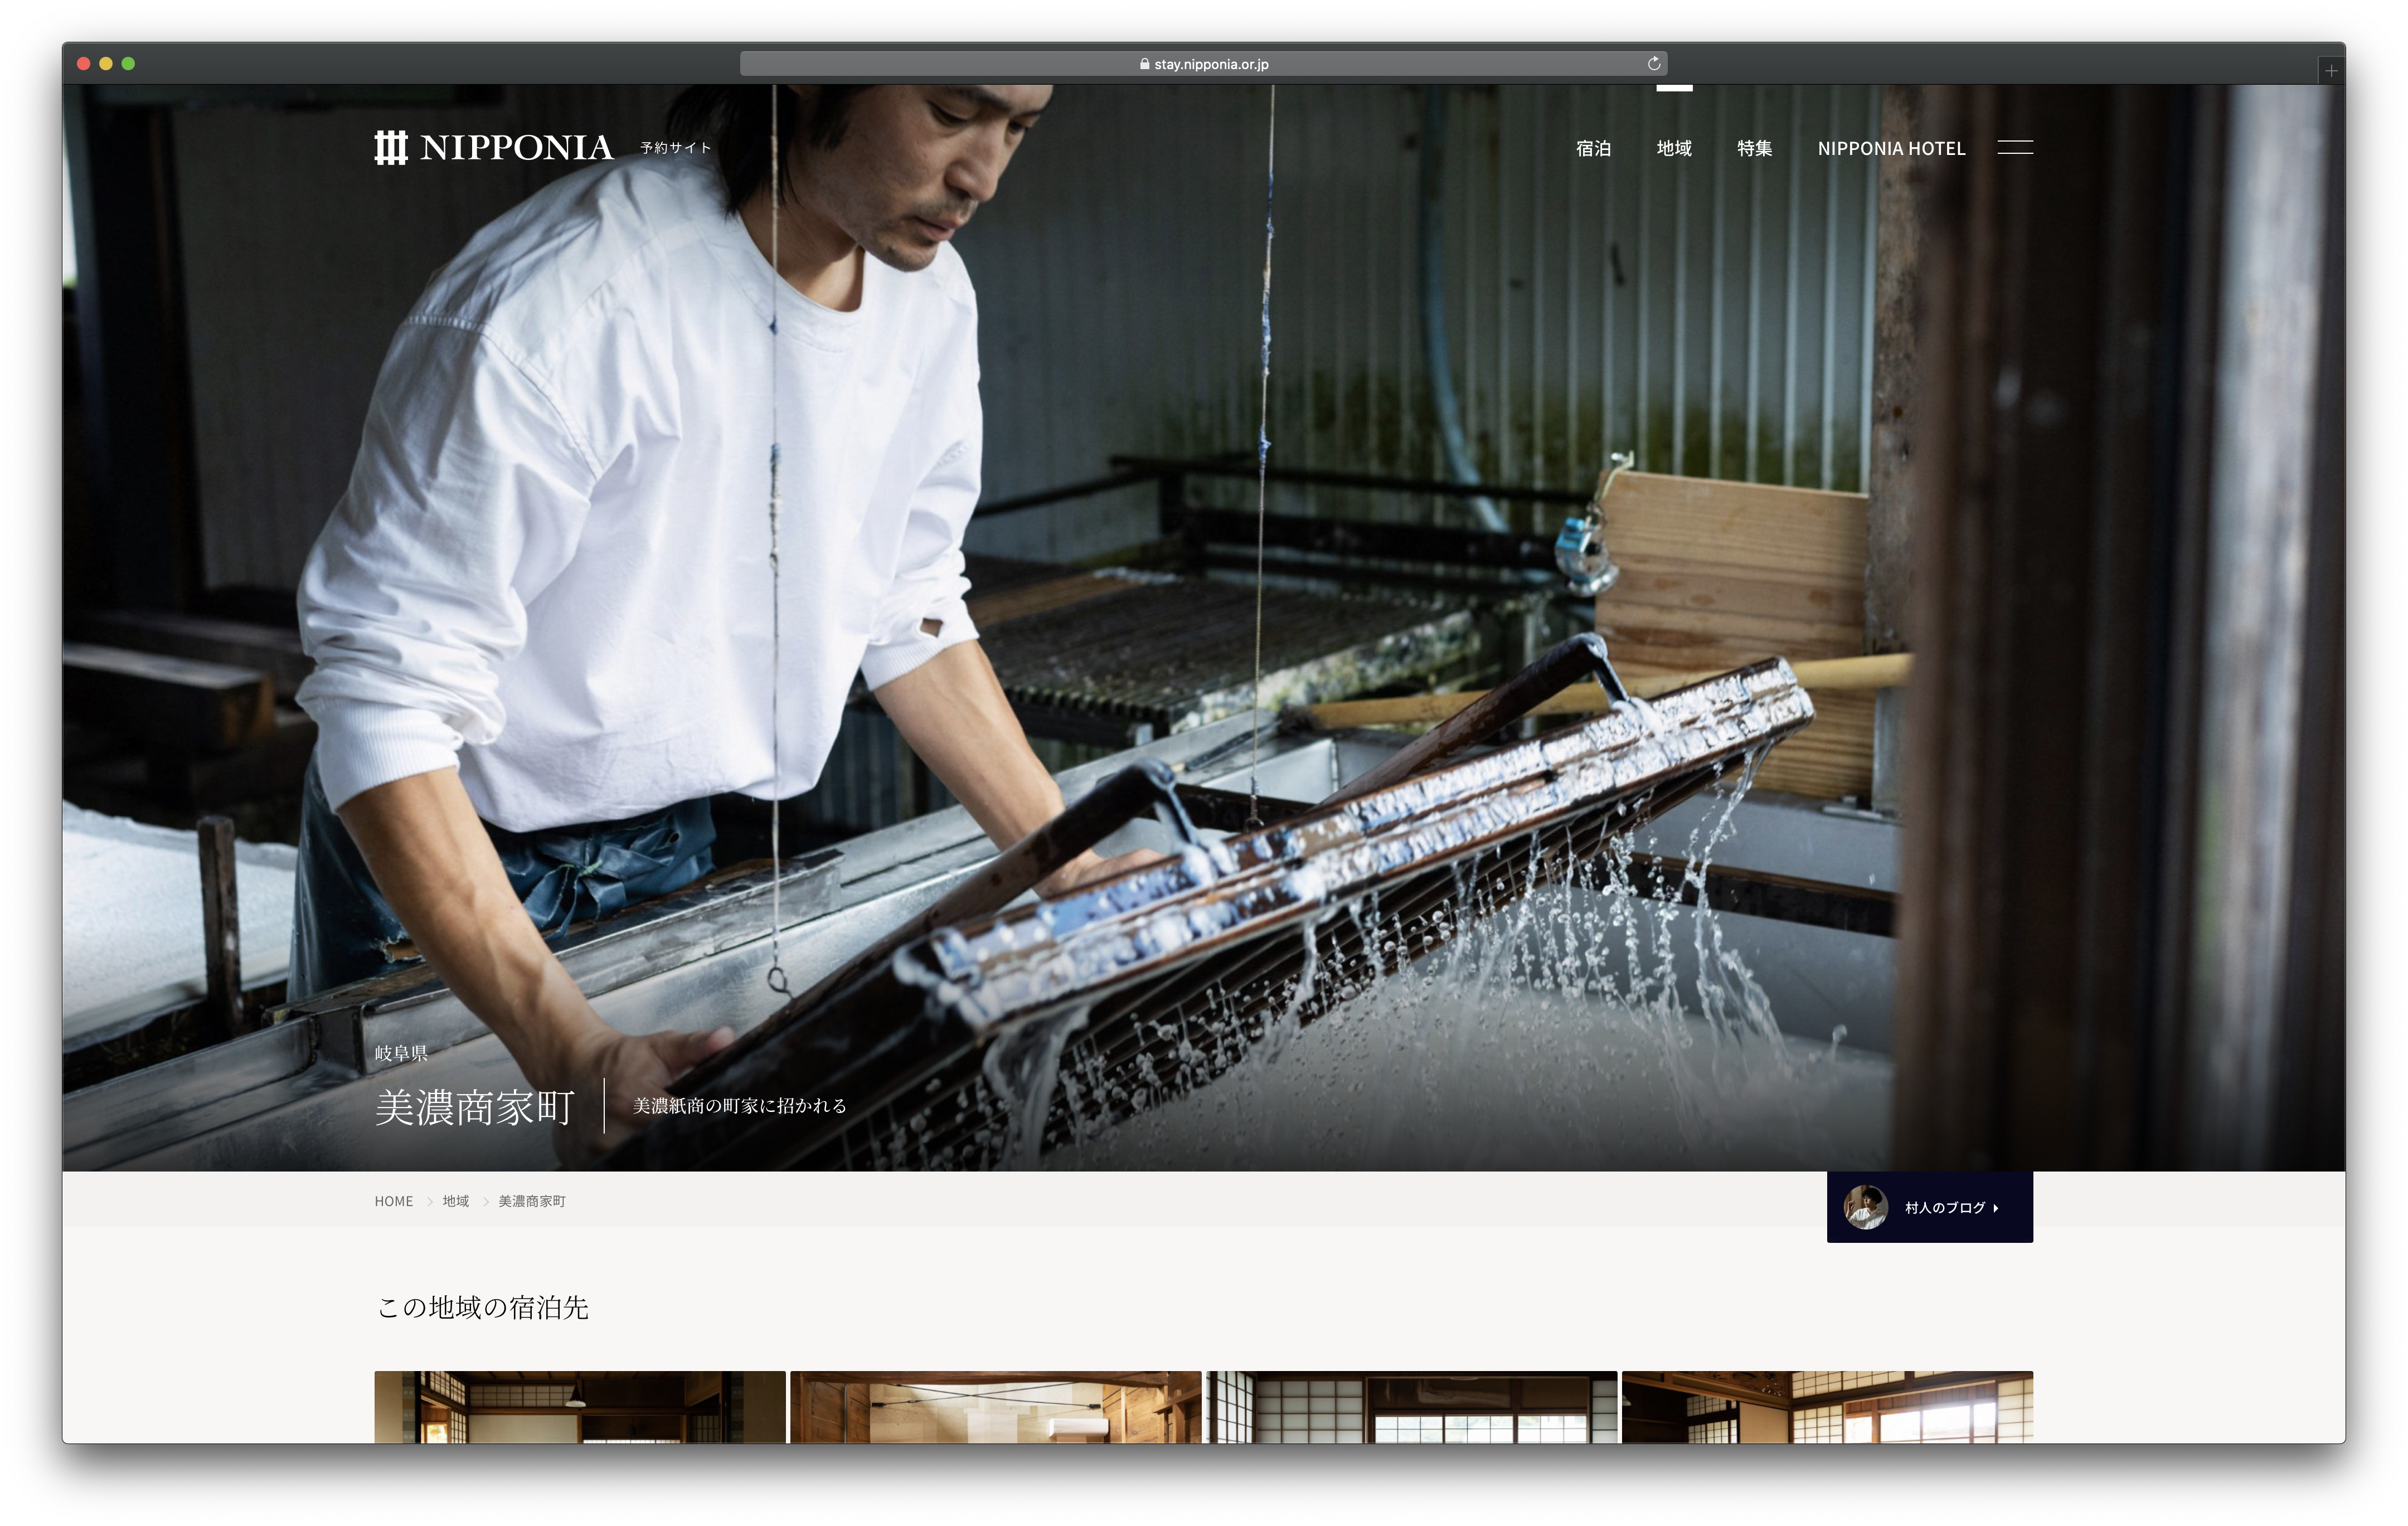Image resolution: width=2408 pixels, height=1526 pixels.
Task: Open the 特集 navigation item
Action: click(1754, 149)
